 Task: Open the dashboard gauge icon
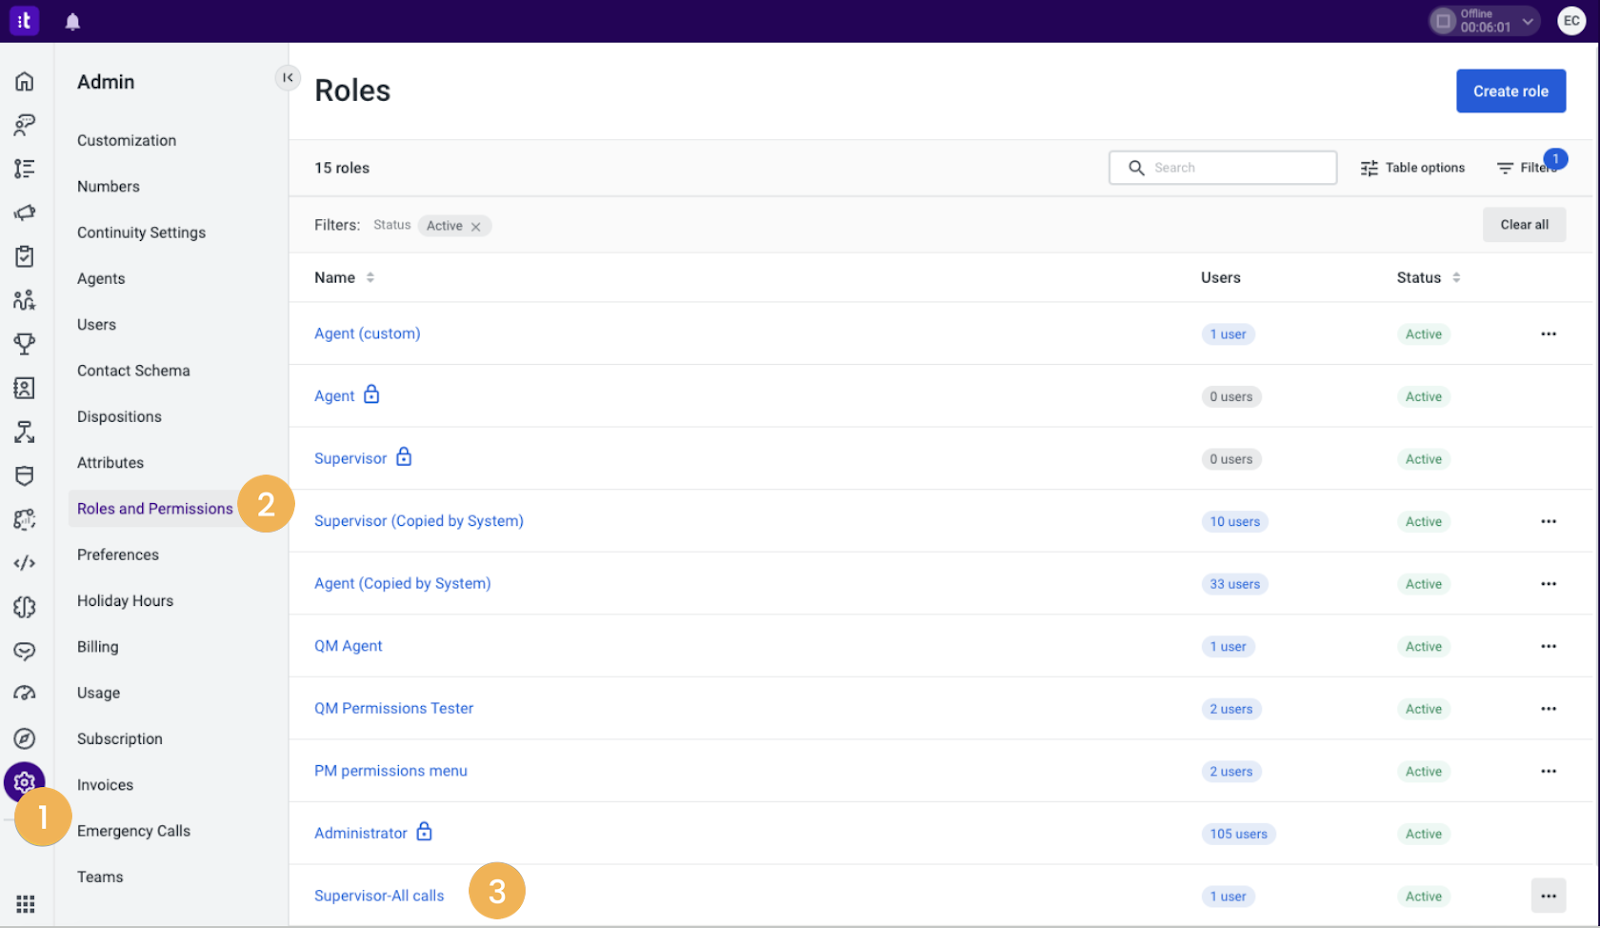click(25, 693)
